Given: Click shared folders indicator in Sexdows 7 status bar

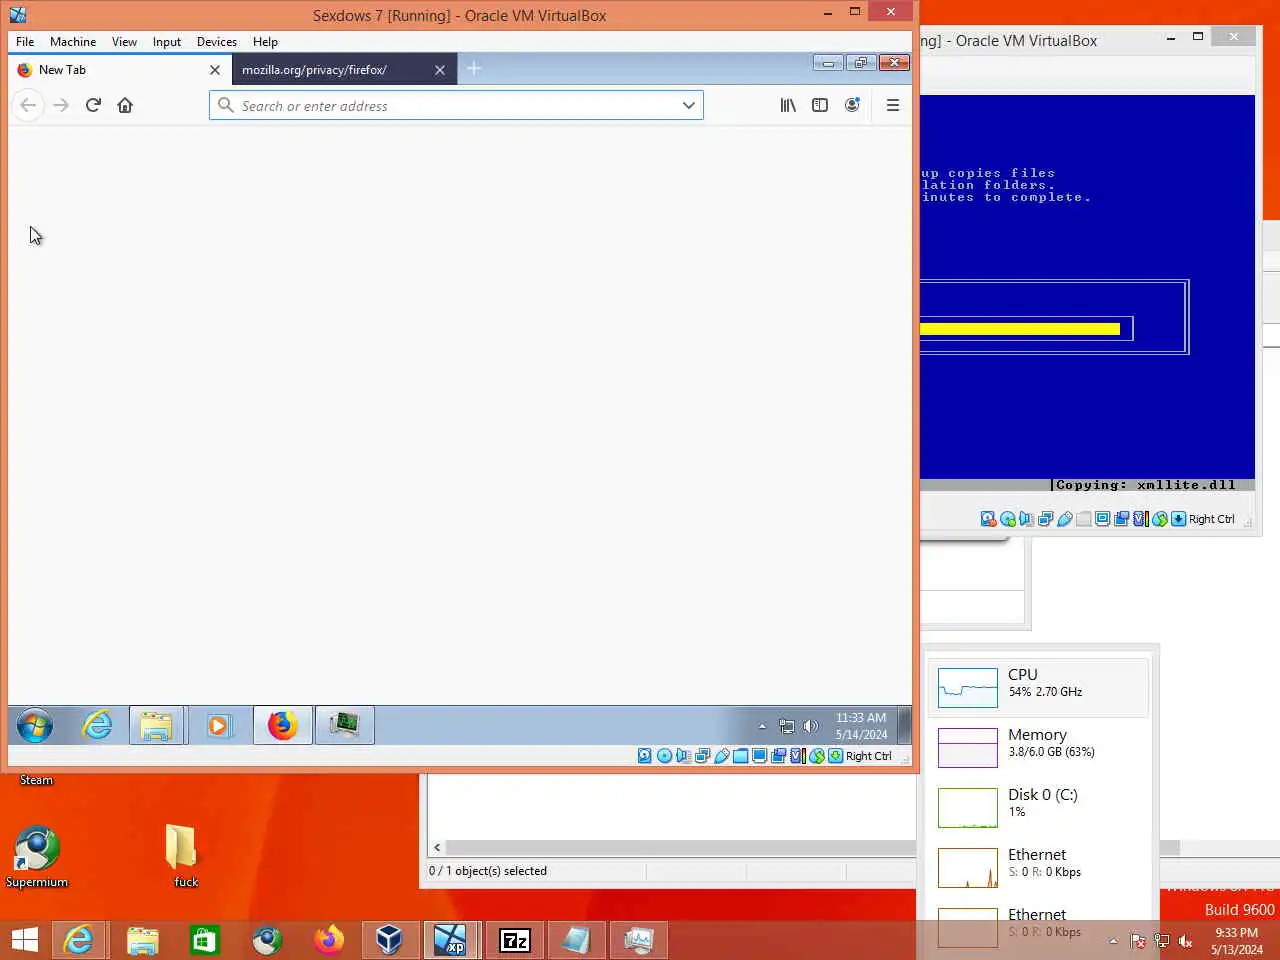Looking at the screenshot, I should (x=741, y=756).
